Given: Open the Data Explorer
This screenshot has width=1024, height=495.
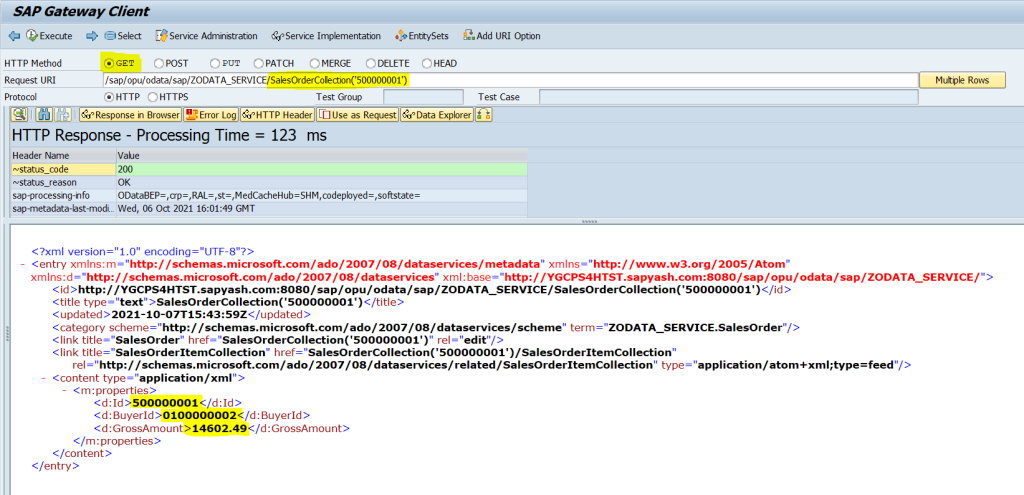Looking at the screenshot, I should (437, 115).
